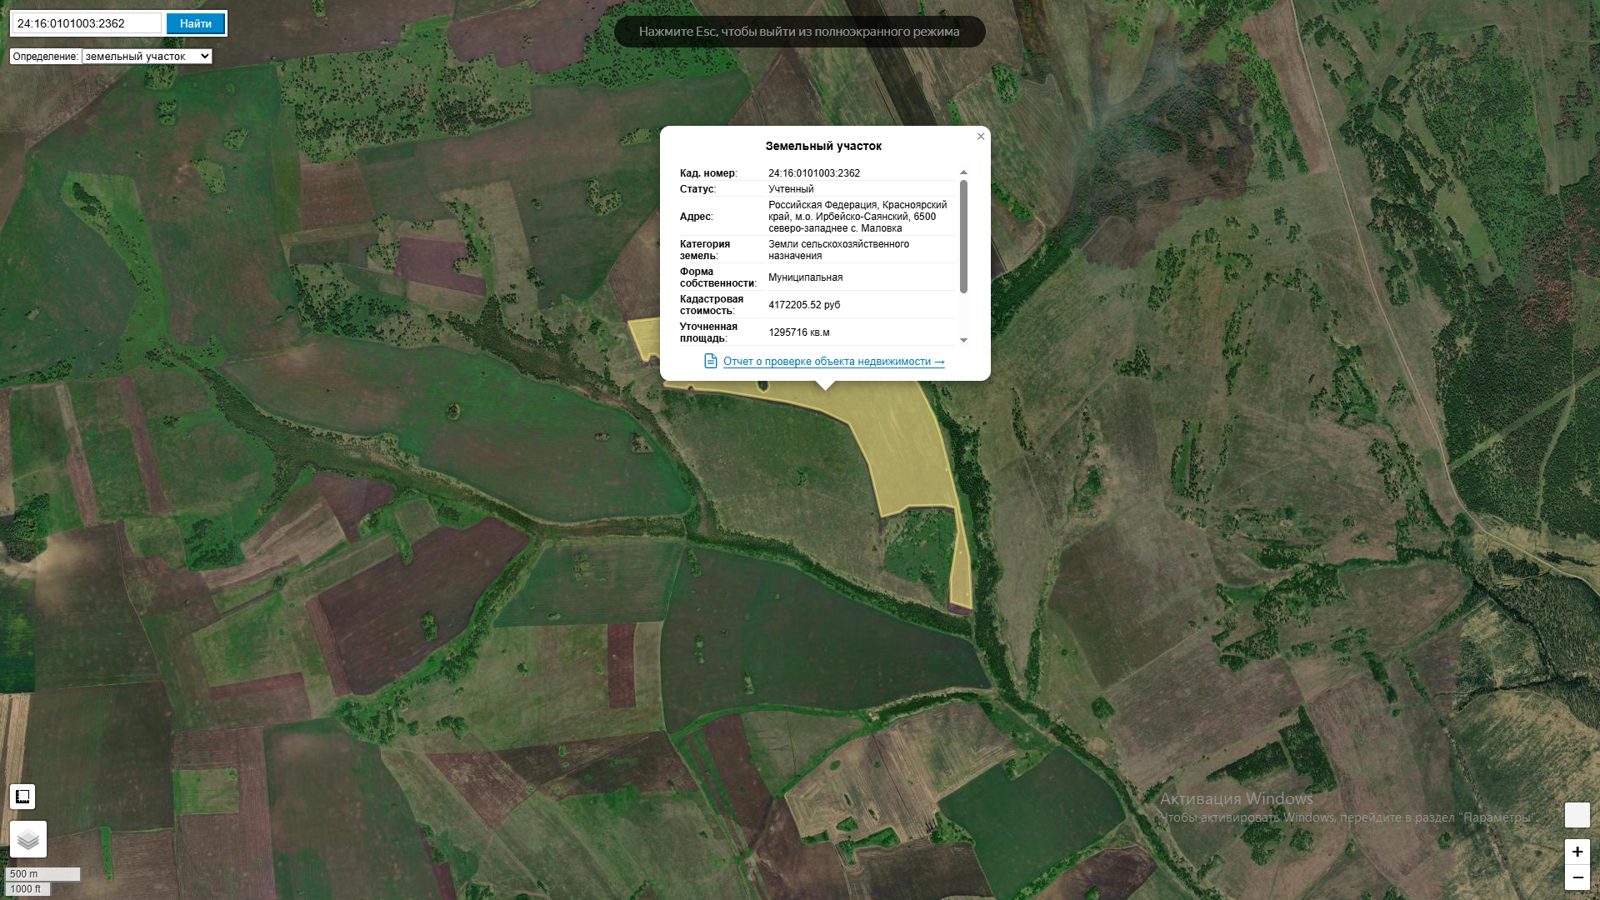Open Отчет о проверке объекта недвижимости link
This screenshot has width=1600, height=900.
(834, 361)
